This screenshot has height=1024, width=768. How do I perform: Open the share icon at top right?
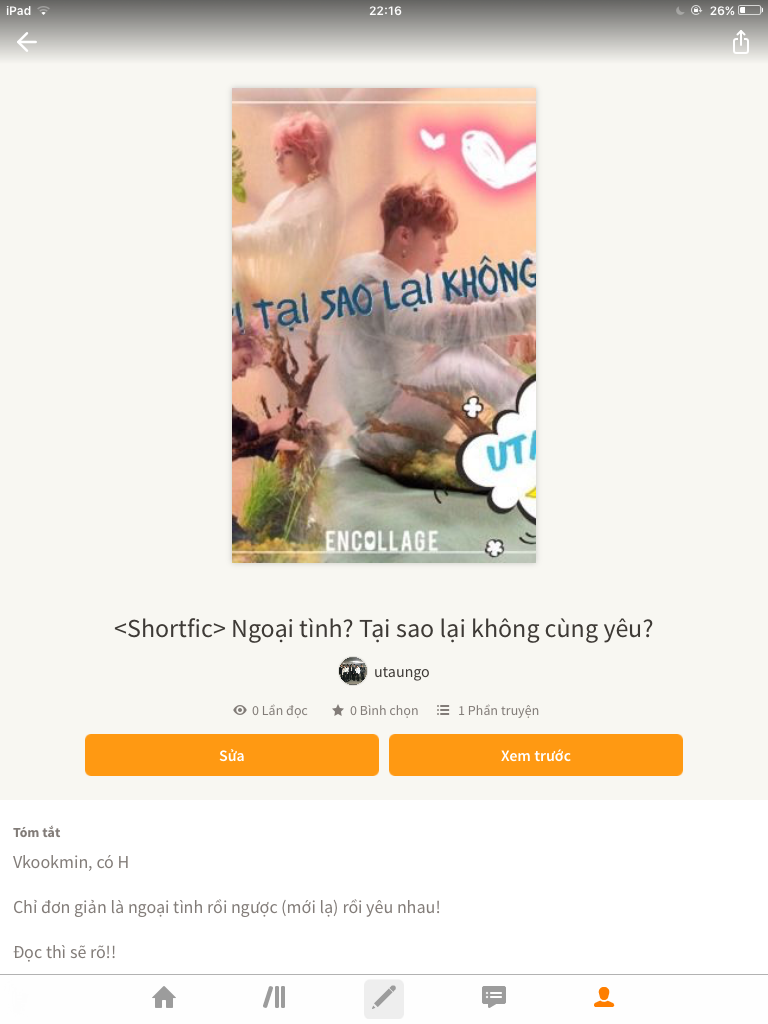[741, 42]
